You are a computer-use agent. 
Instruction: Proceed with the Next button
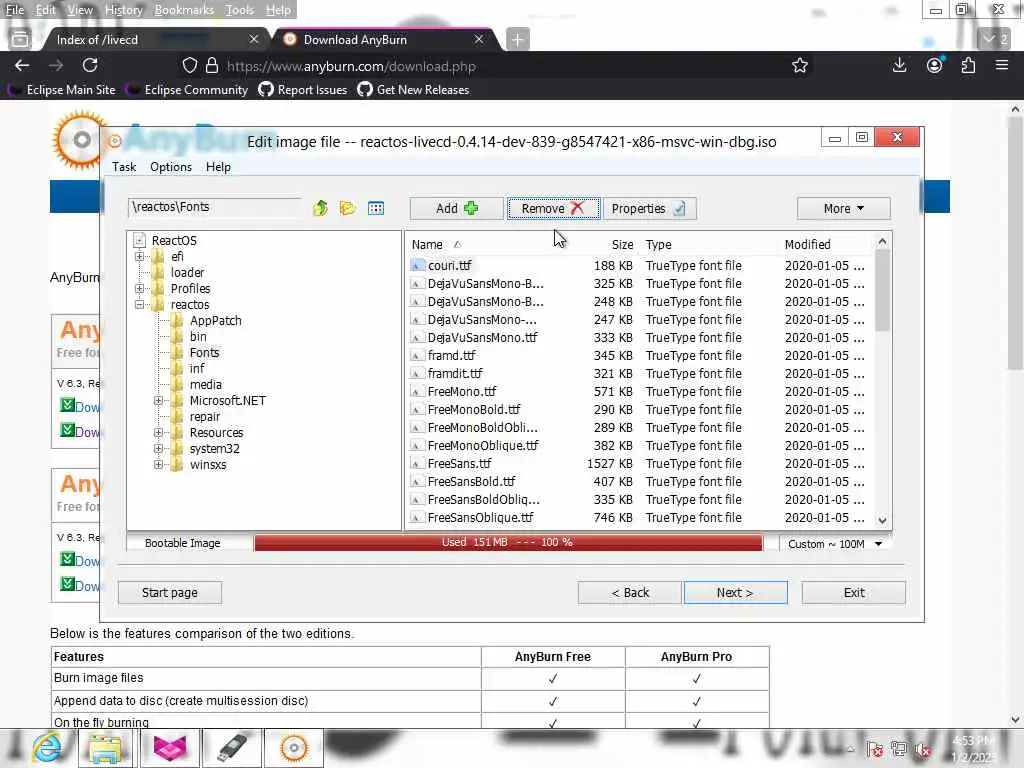[x=735, y=593]
